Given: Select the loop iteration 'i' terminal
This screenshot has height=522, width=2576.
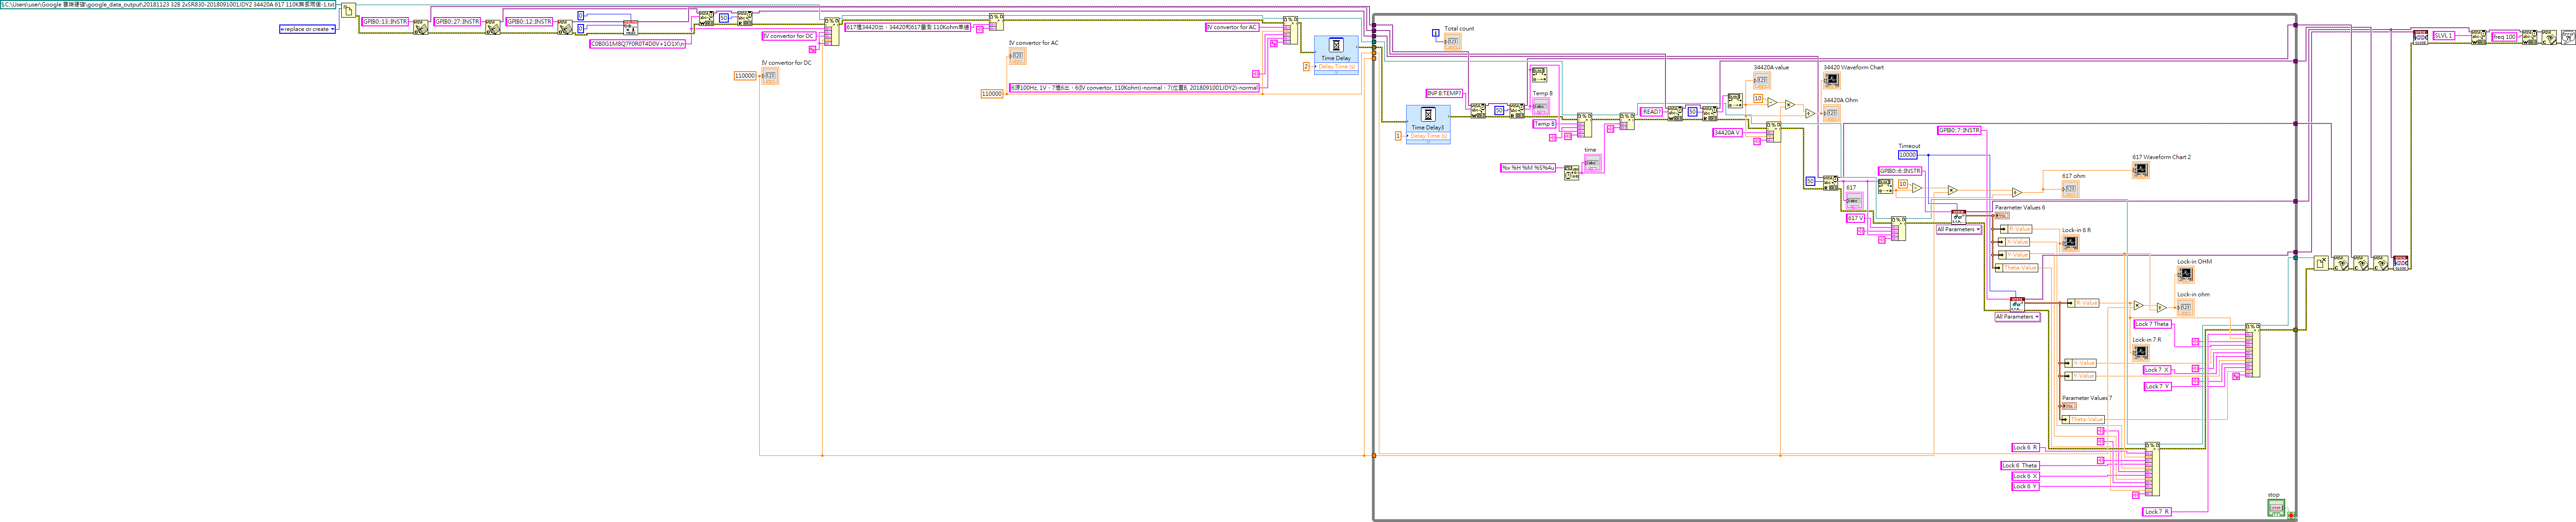Looking at the screenshot, I should click(1436, 33).
